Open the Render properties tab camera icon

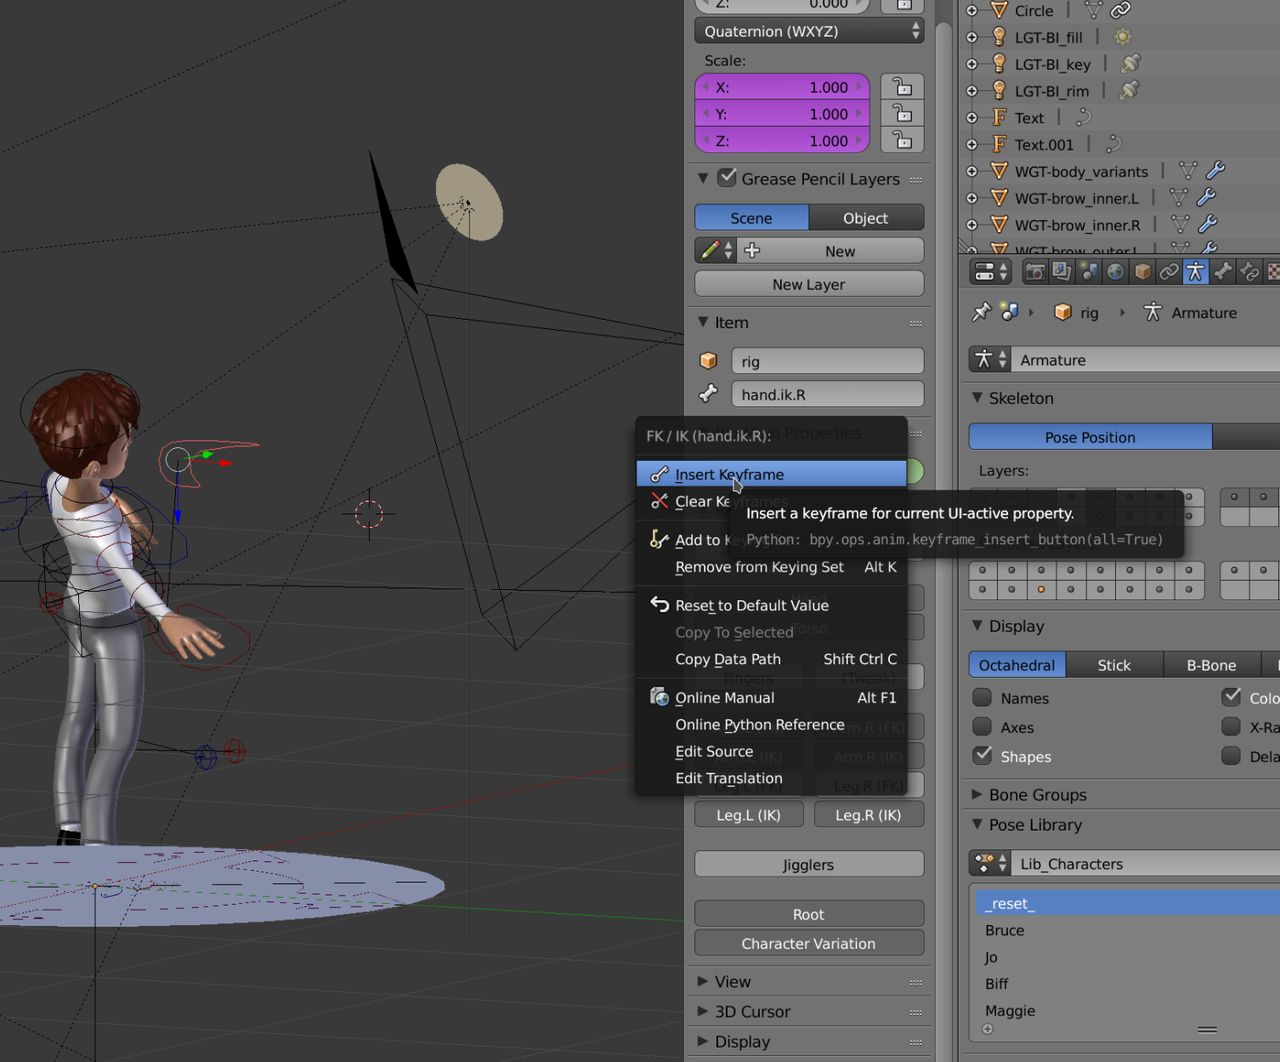point(1035,271)
